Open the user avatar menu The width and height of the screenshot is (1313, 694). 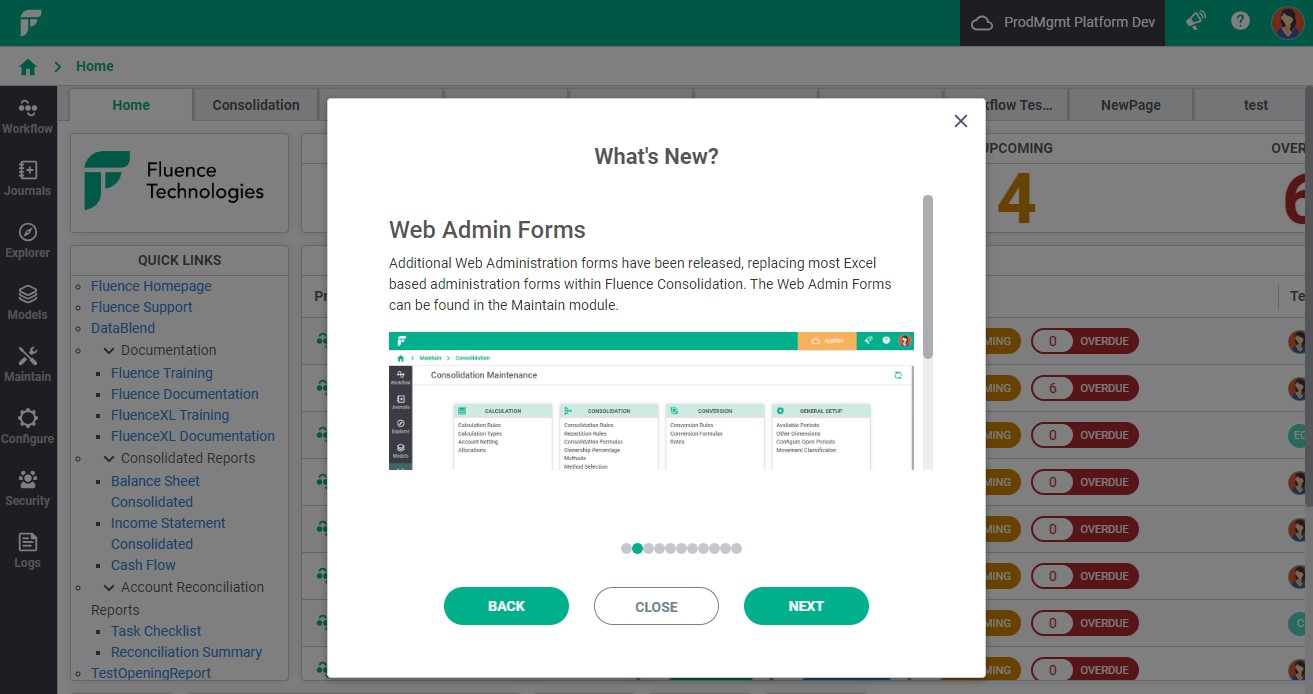pos(1287,22)
